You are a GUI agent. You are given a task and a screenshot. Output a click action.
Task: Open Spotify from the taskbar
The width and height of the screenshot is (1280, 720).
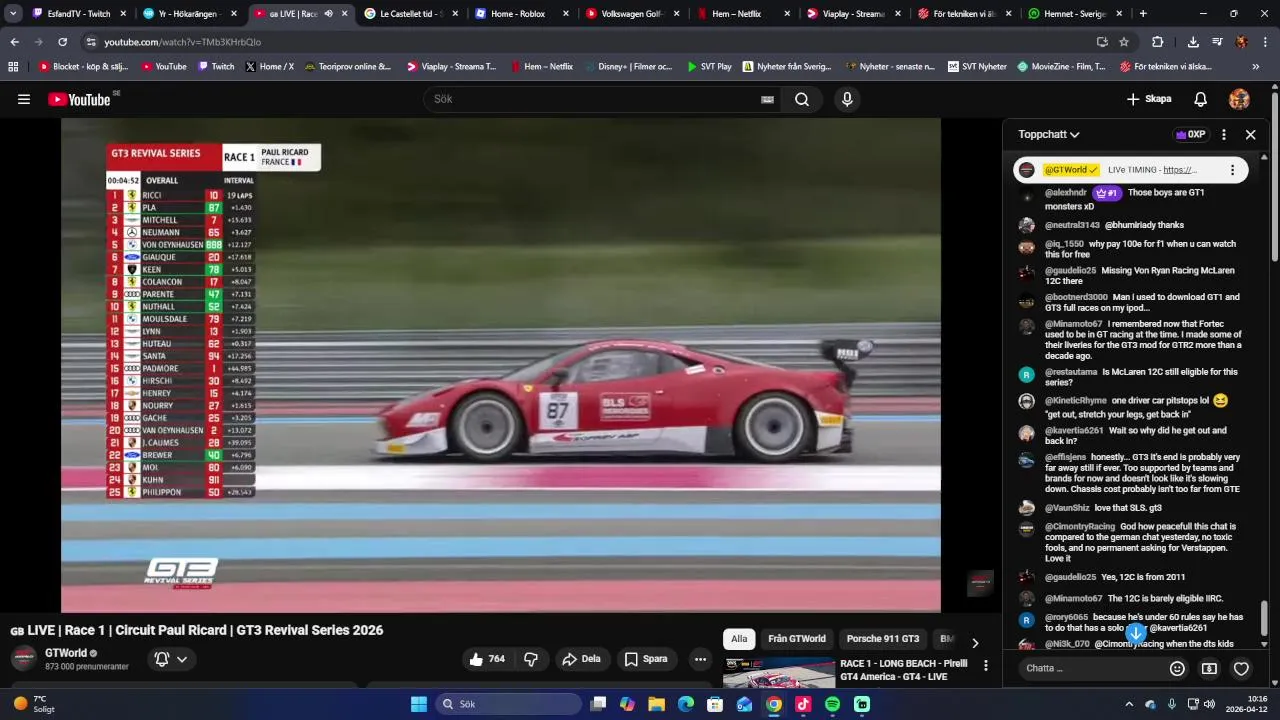click(x=832, y=704)
